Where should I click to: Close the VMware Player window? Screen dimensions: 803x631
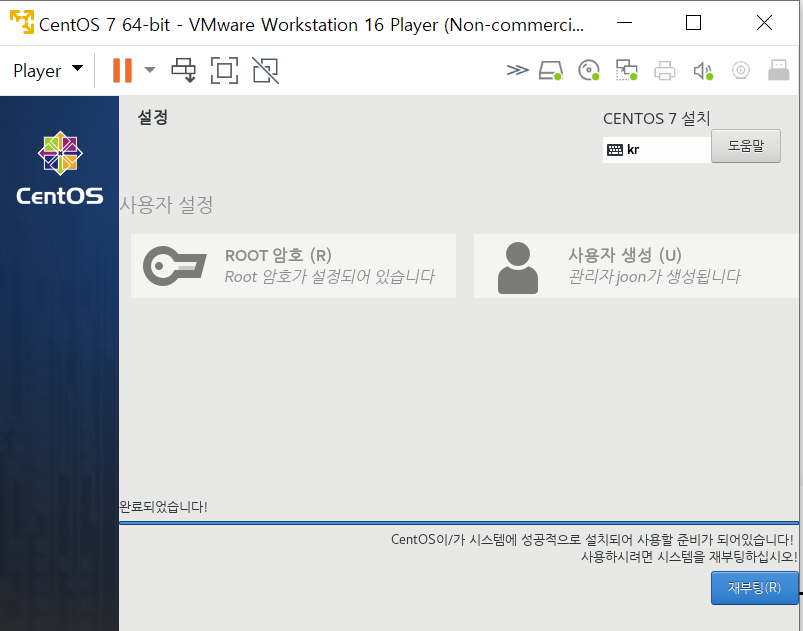coord(764,23)
